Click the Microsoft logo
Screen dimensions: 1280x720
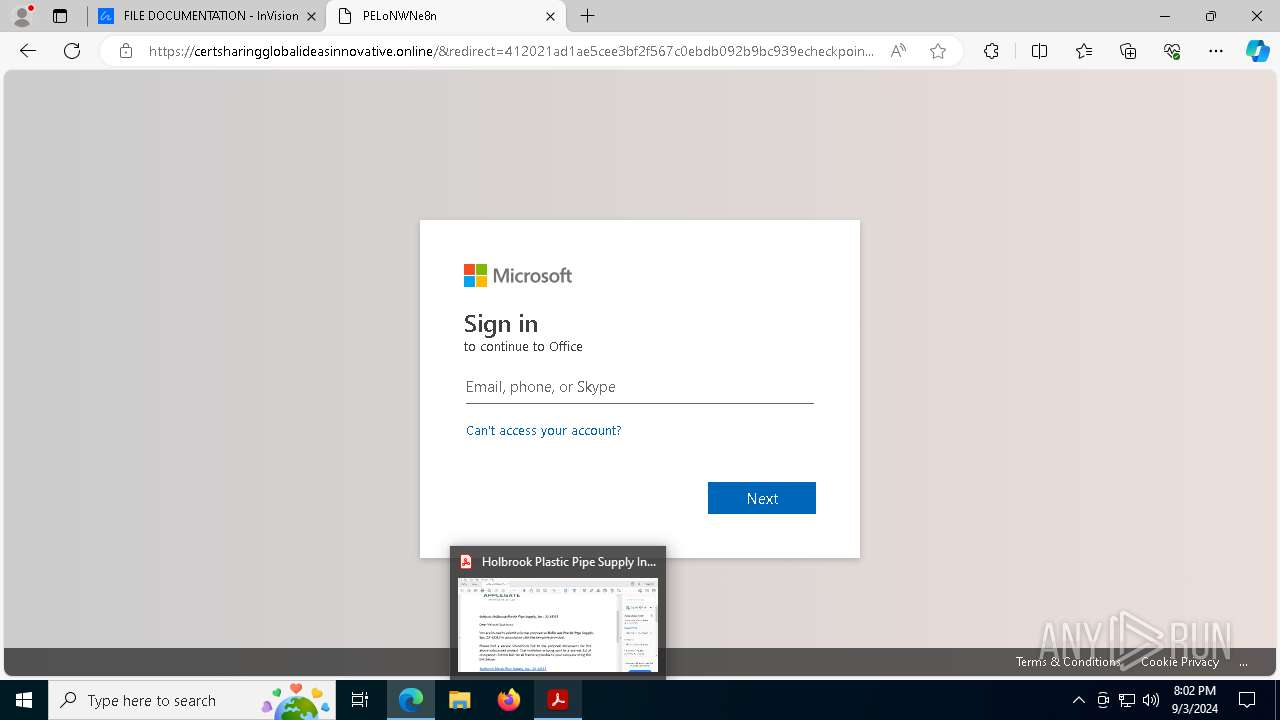[x=518, y=276]
